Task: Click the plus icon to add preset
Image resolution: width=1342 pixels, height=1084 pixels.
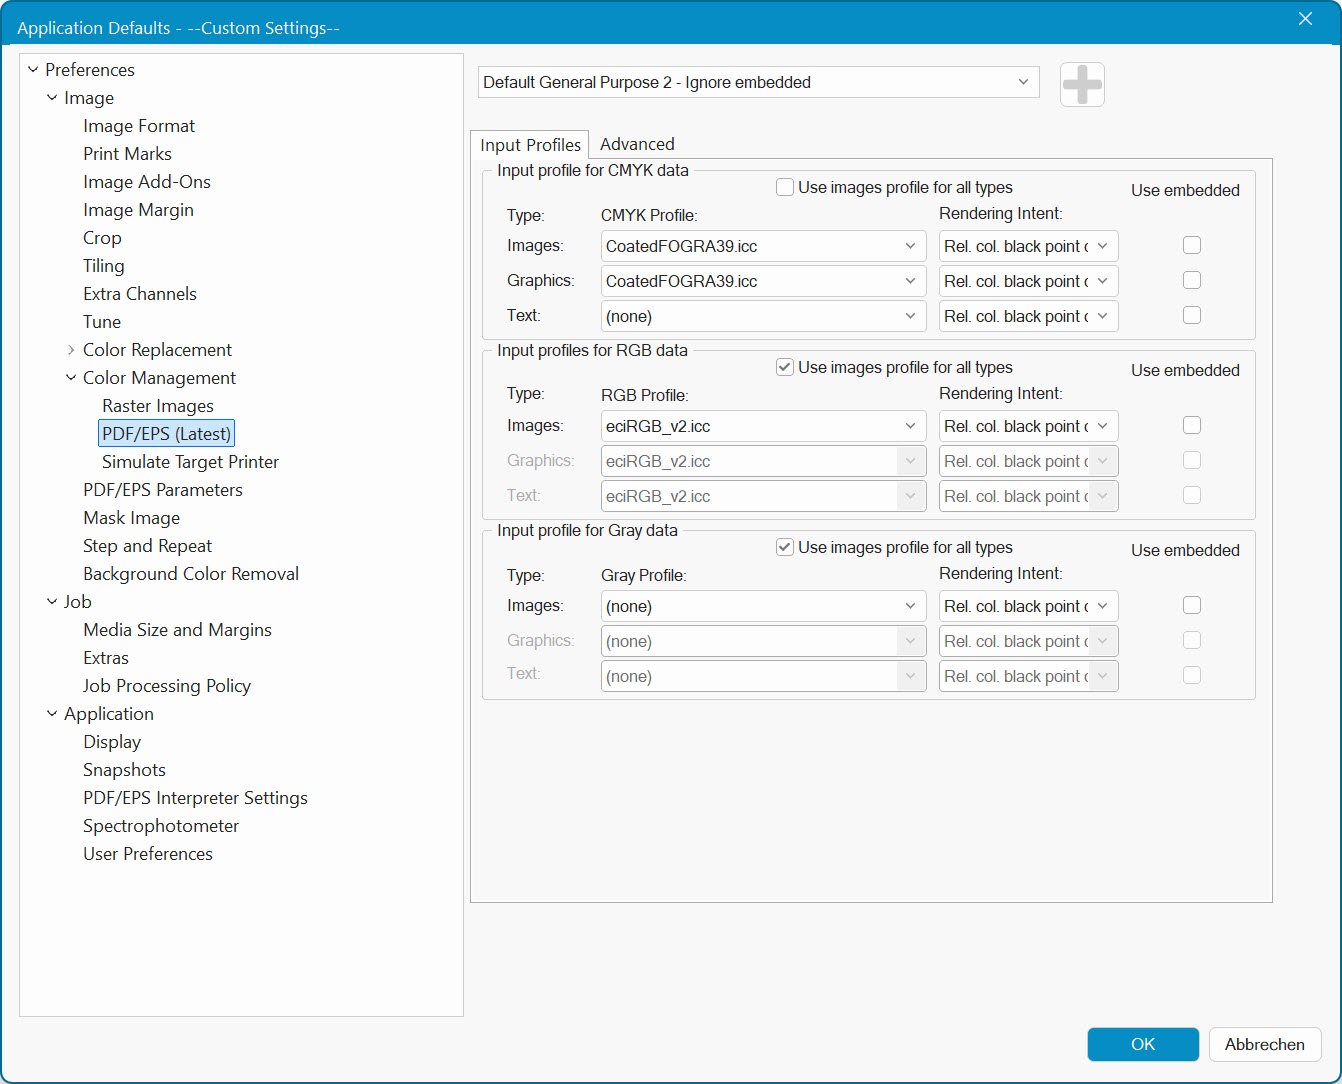Action: tap(1082, 84)
